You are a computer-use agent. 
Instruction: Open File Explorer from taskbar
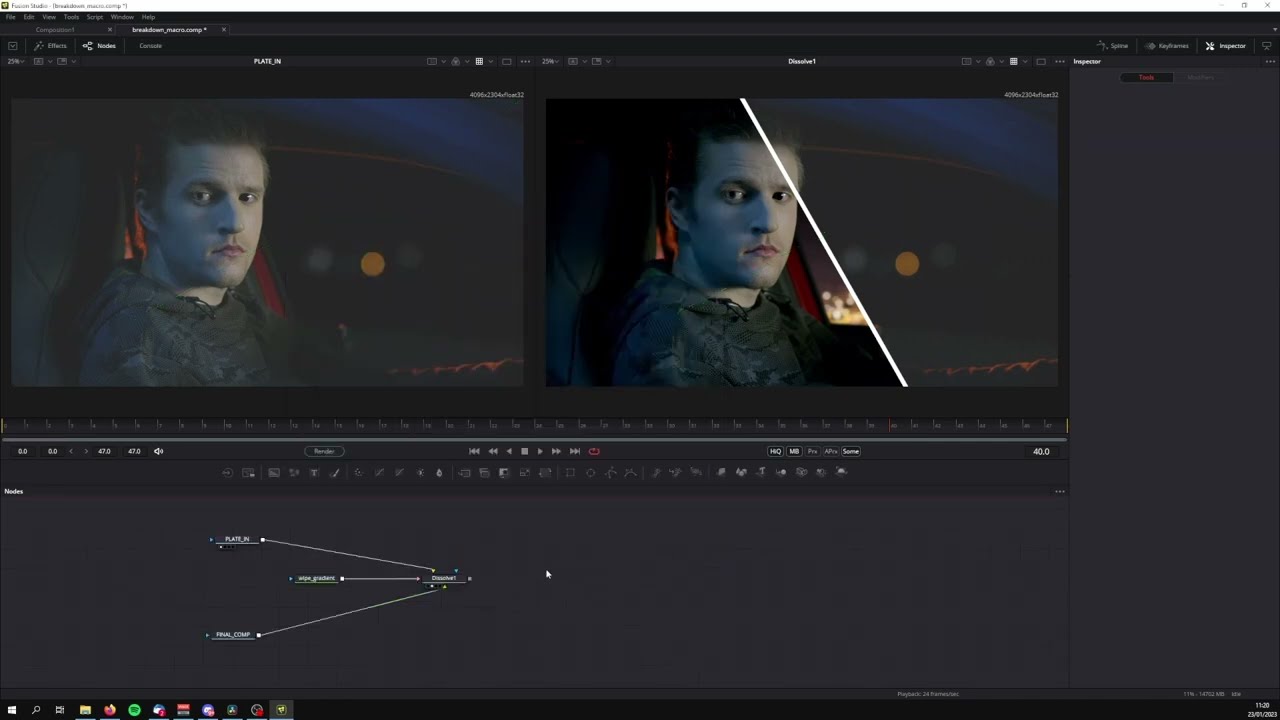point(85,710)
